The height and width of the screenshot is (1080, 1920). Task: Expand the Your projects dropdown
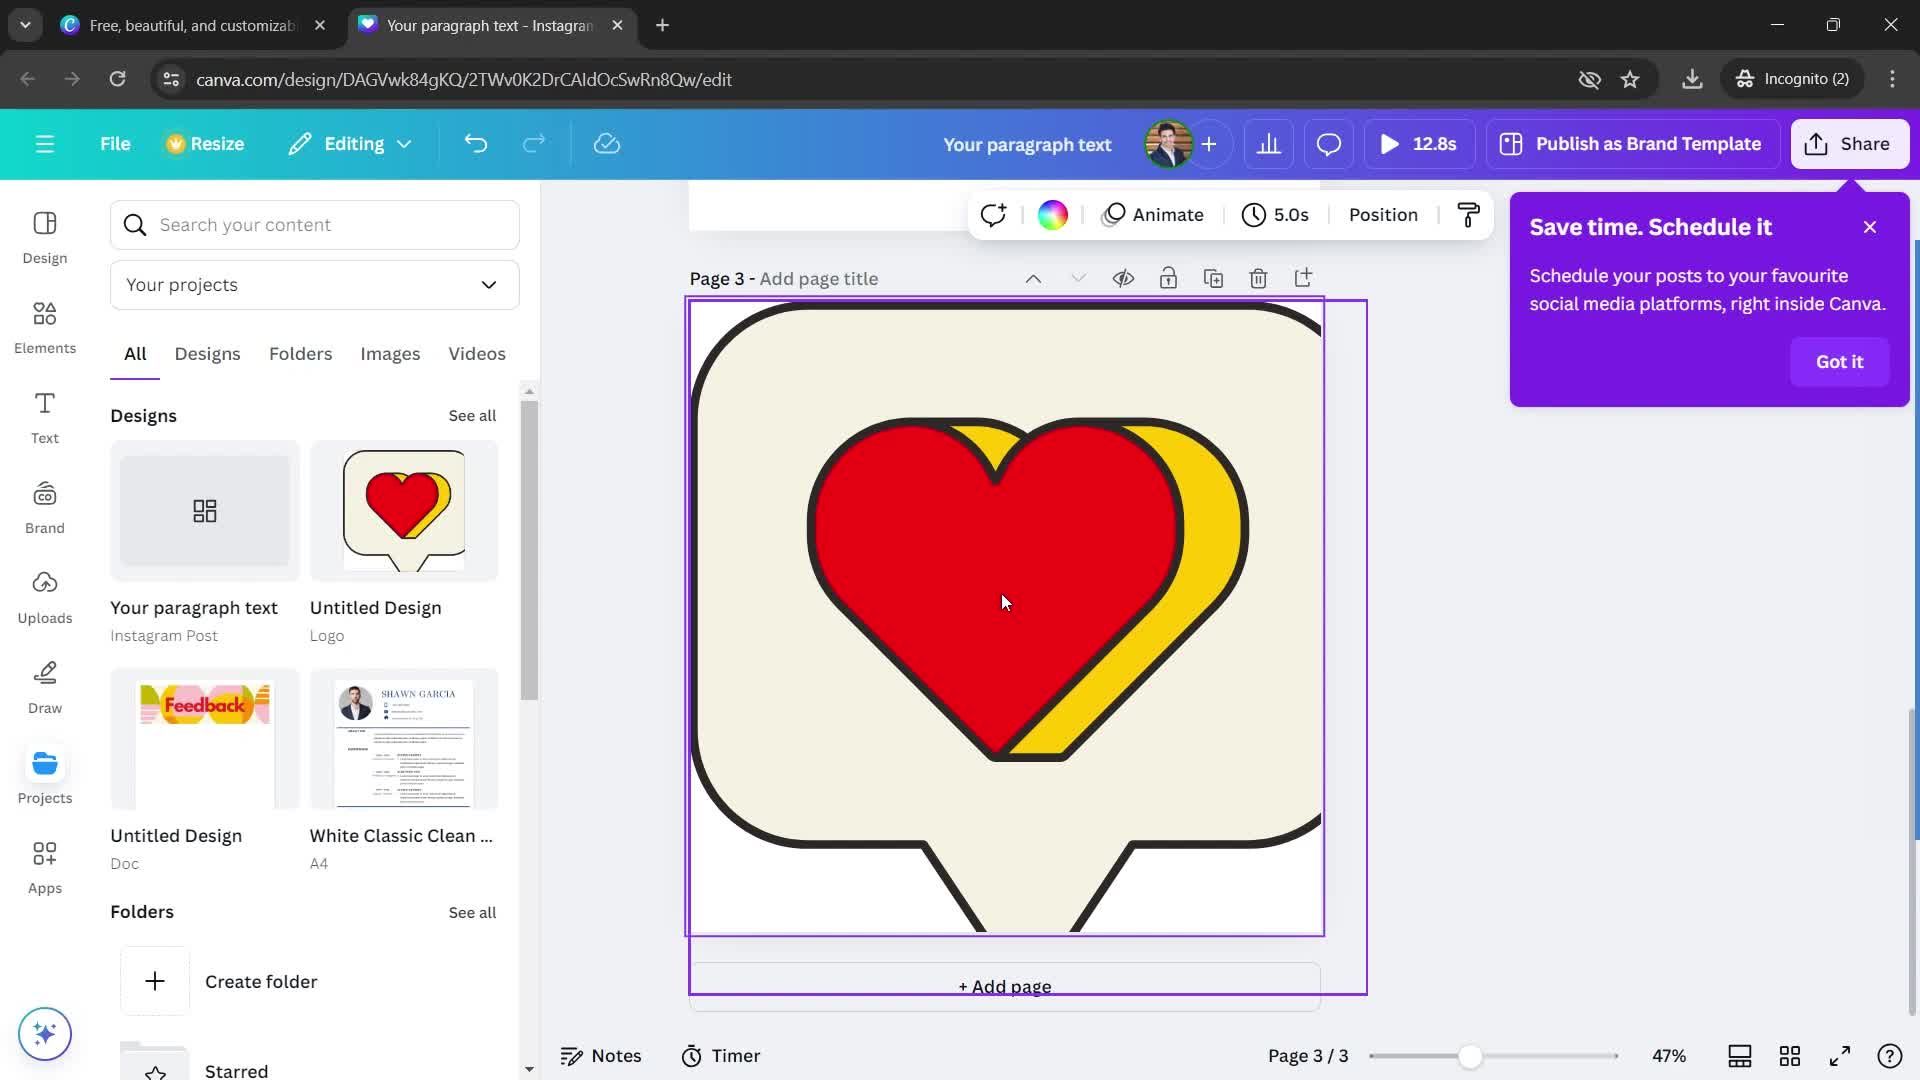315,285
